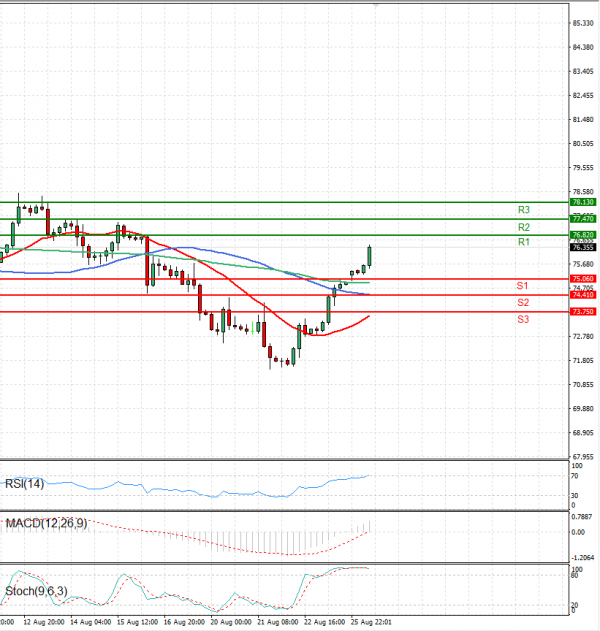Click the 79.555 price axis label

(583, 168)
